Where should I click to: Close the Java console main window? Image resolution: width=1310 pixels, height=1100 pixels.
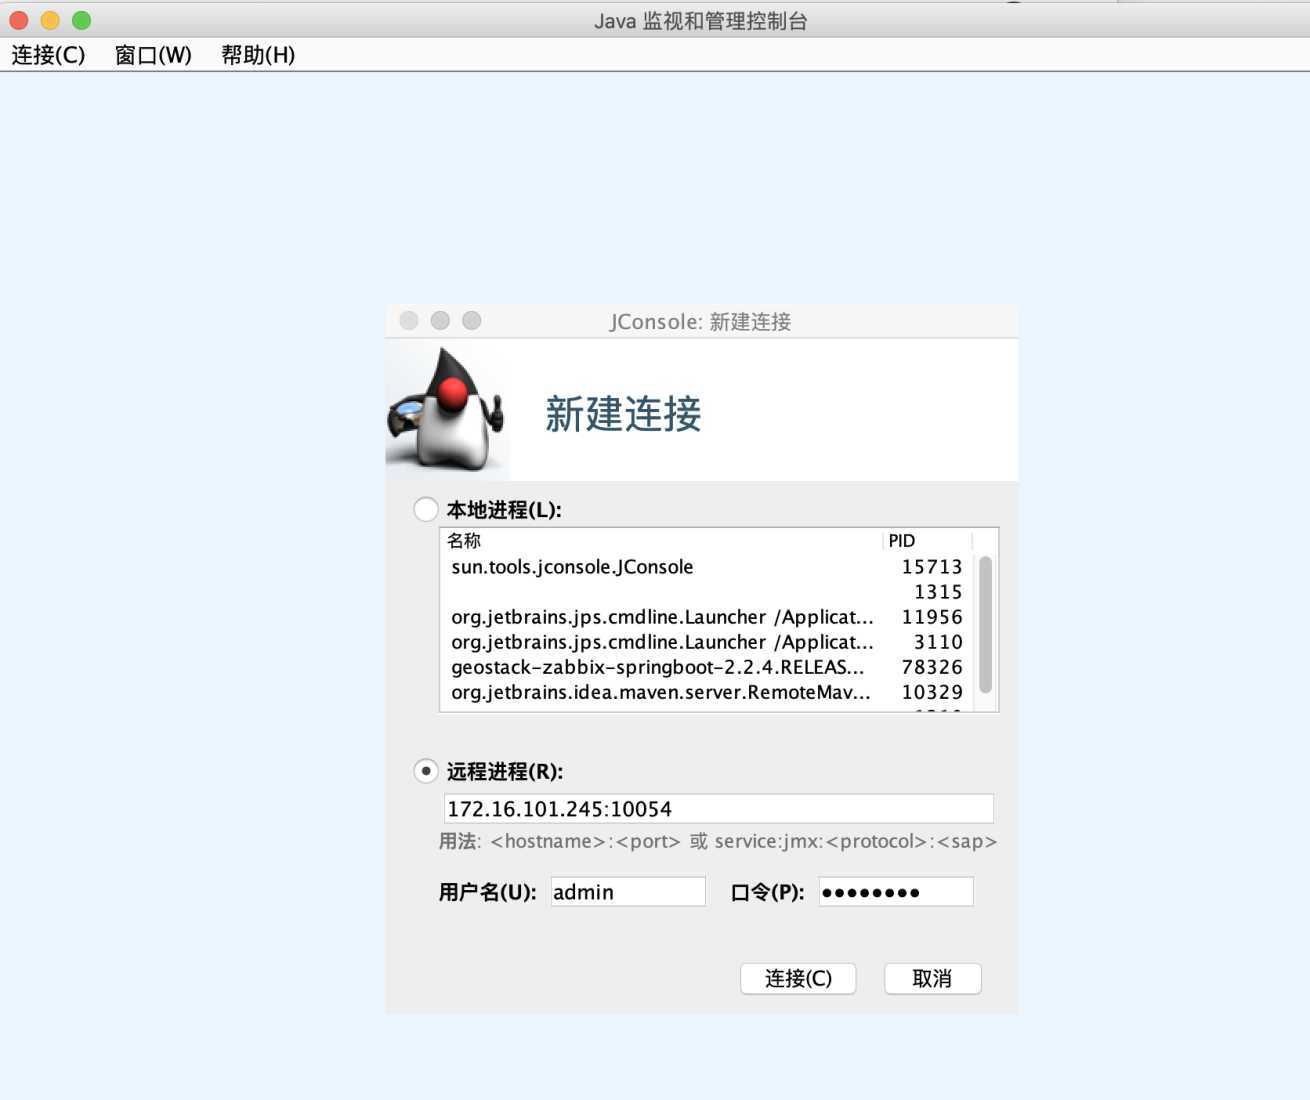click(18, 20)
